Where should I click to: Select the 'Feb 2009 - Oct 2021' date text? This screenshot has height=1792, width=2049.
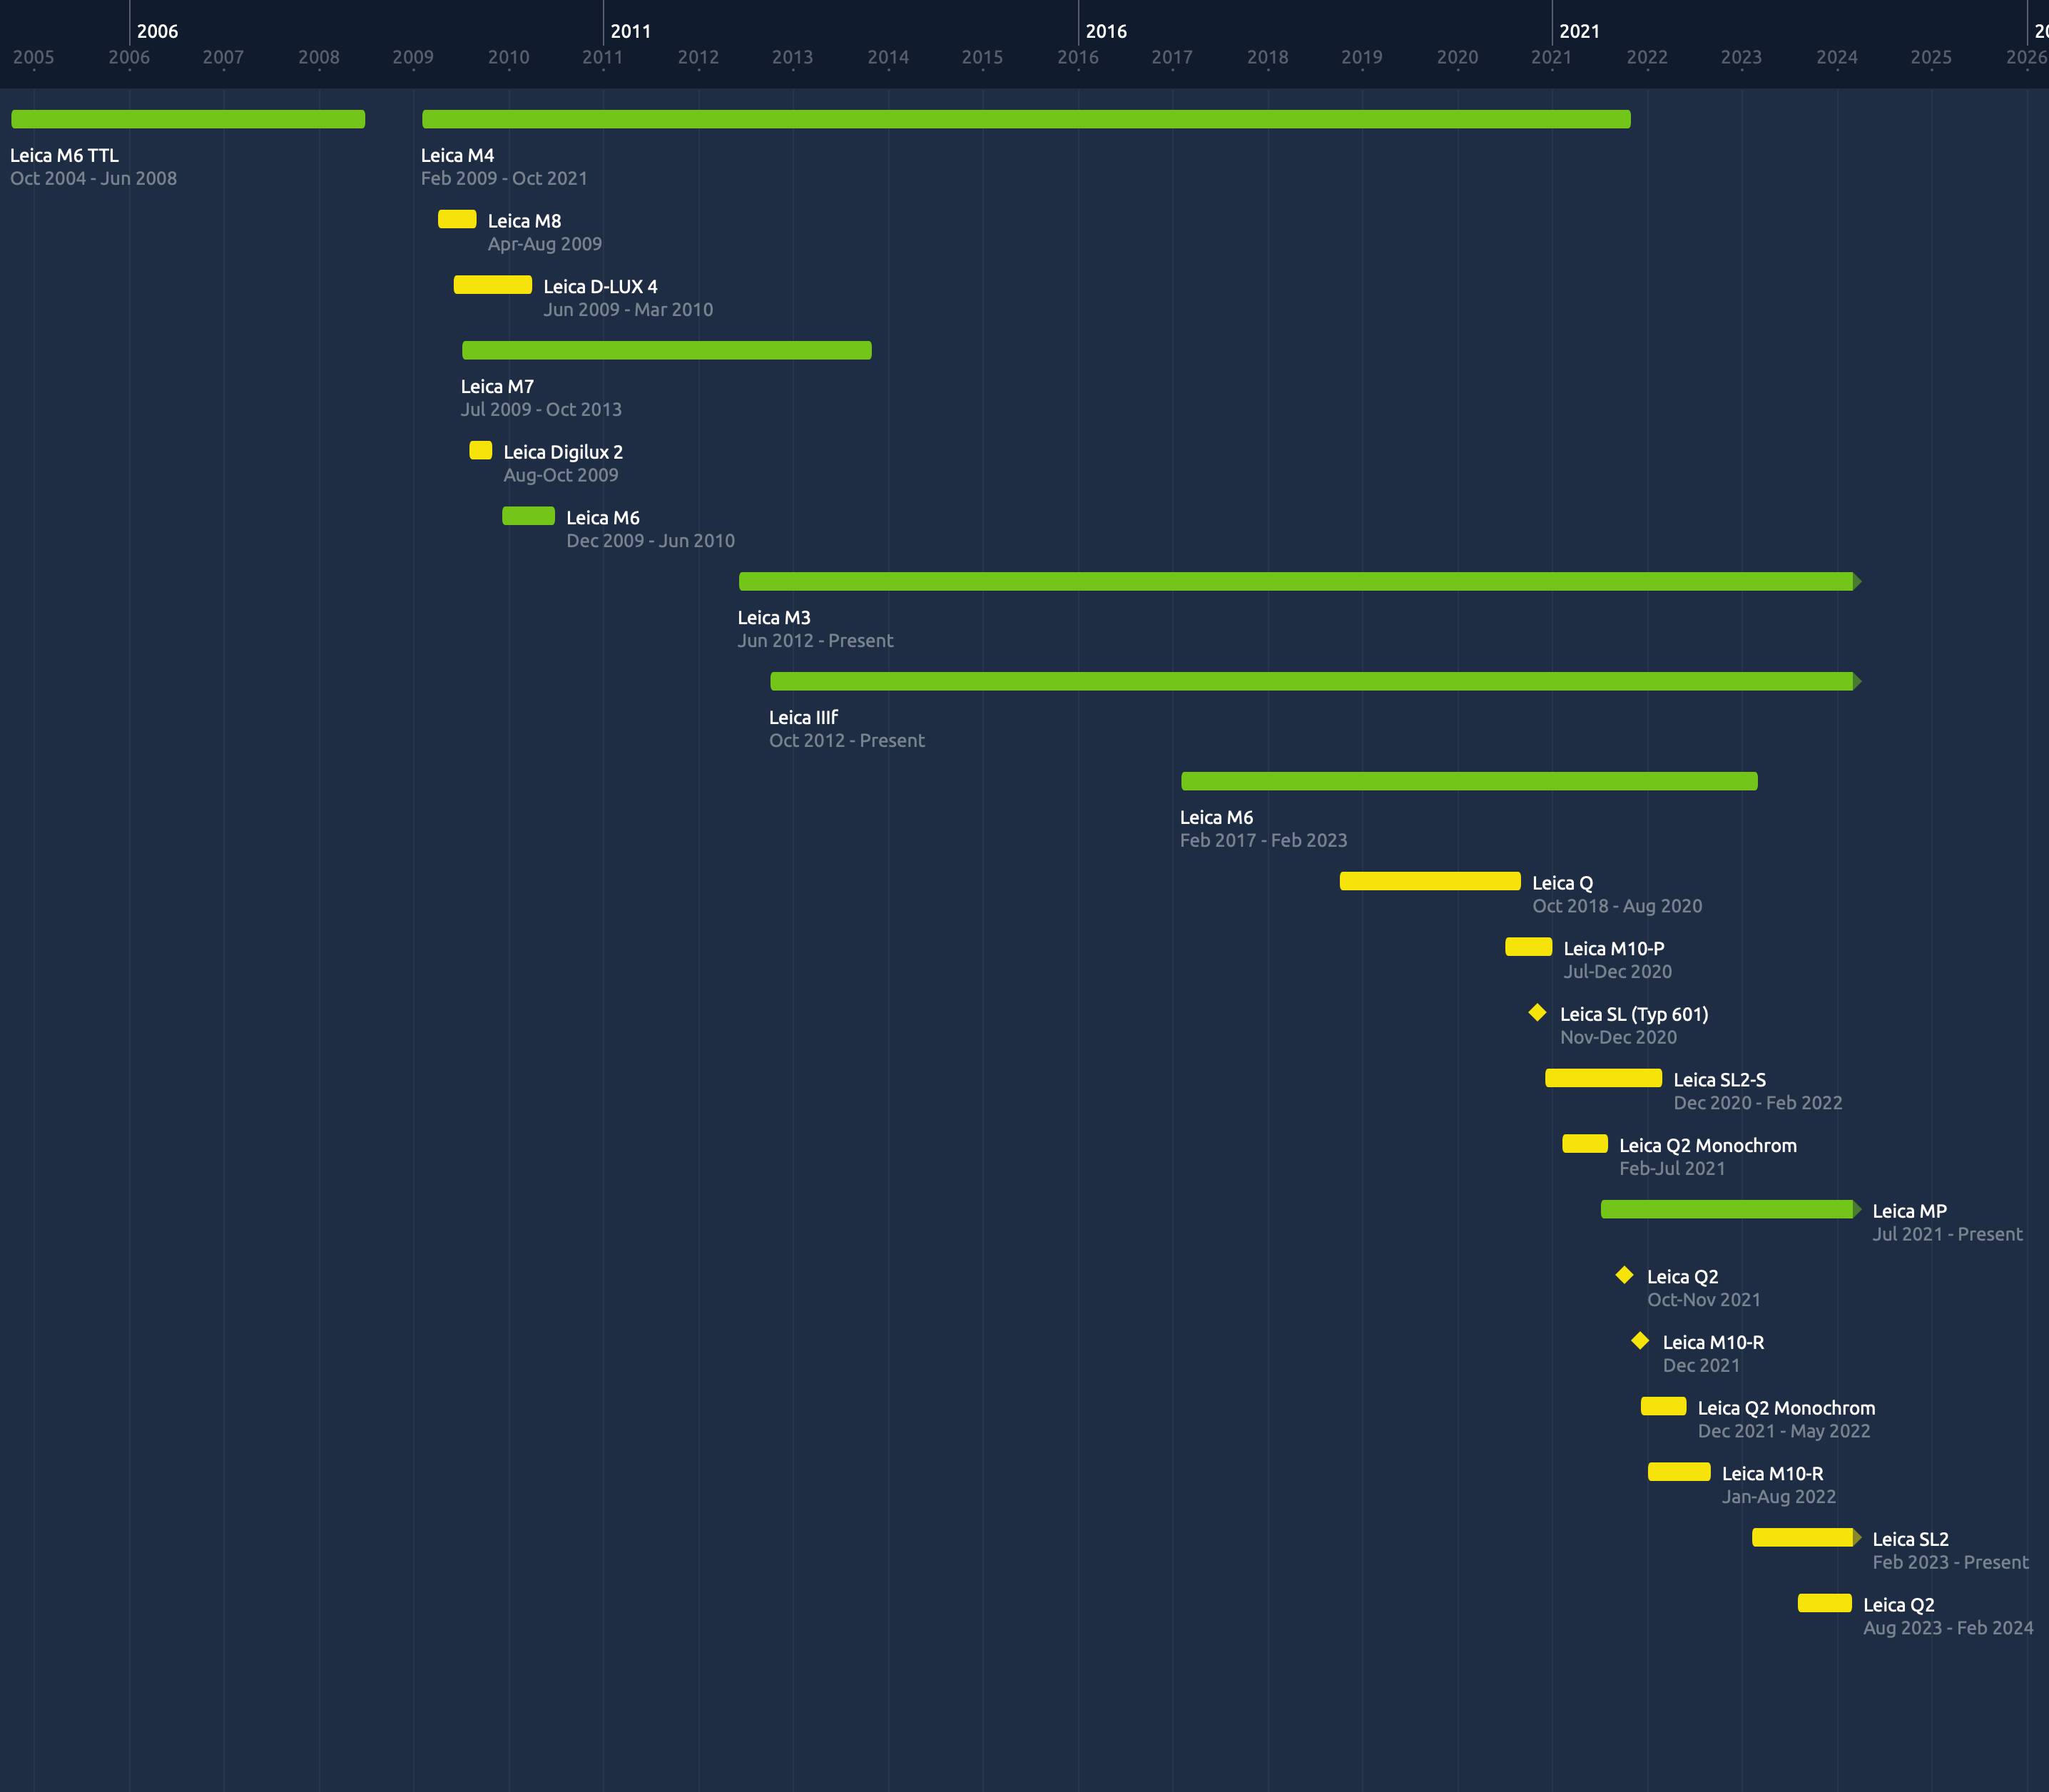[504, 178]
